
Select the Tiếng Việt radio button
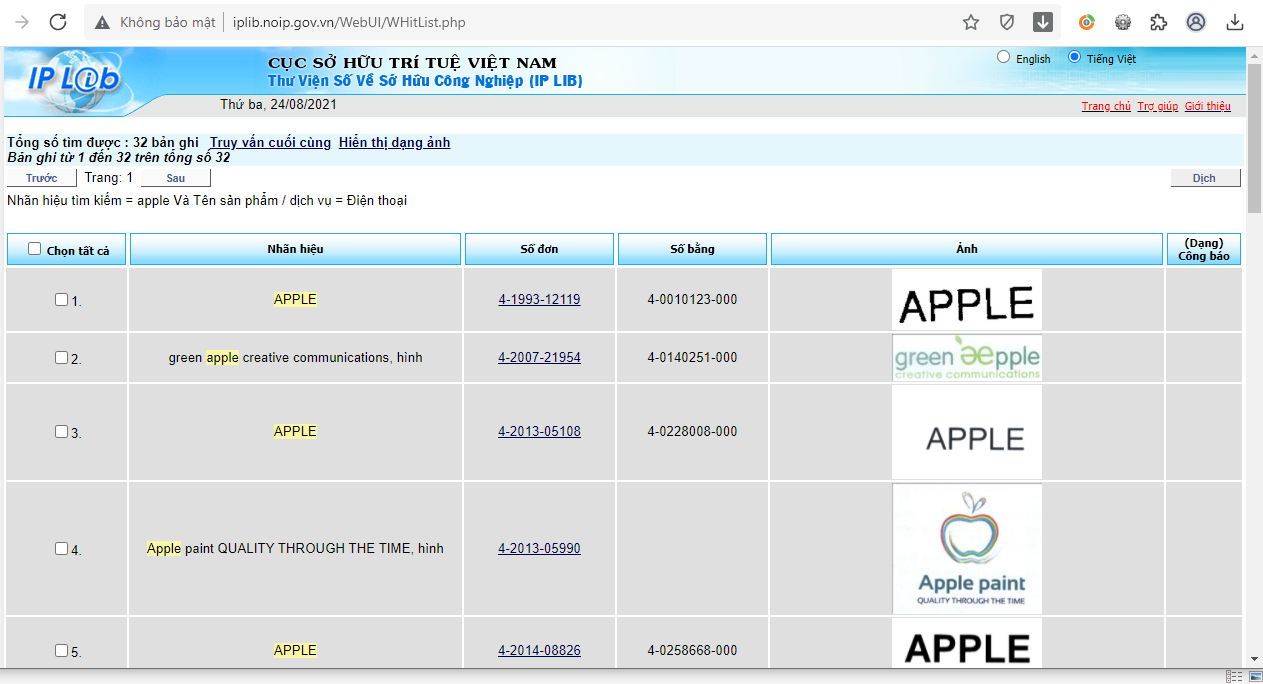point(1075,58)
